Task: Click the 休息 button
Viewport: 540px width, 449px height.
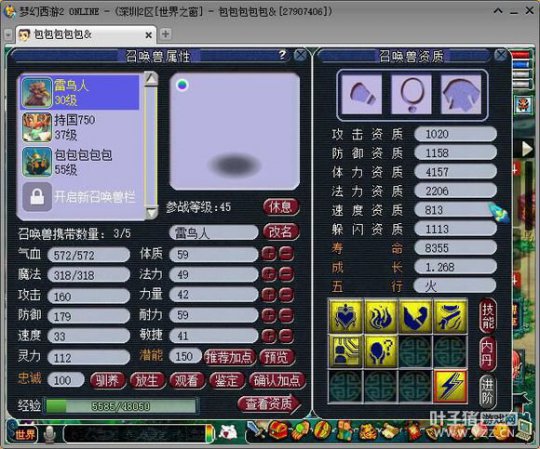Action: [281, 207]
